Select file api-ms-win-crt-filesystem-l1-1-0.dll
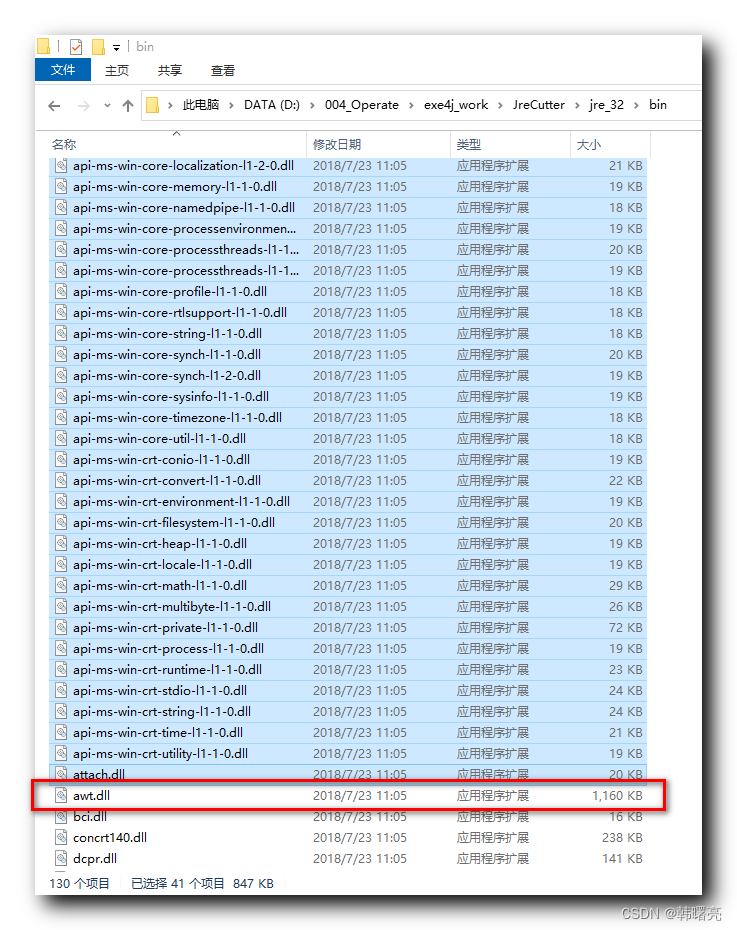This screenshot has height=930, width=737. click(x=348, y=523)
